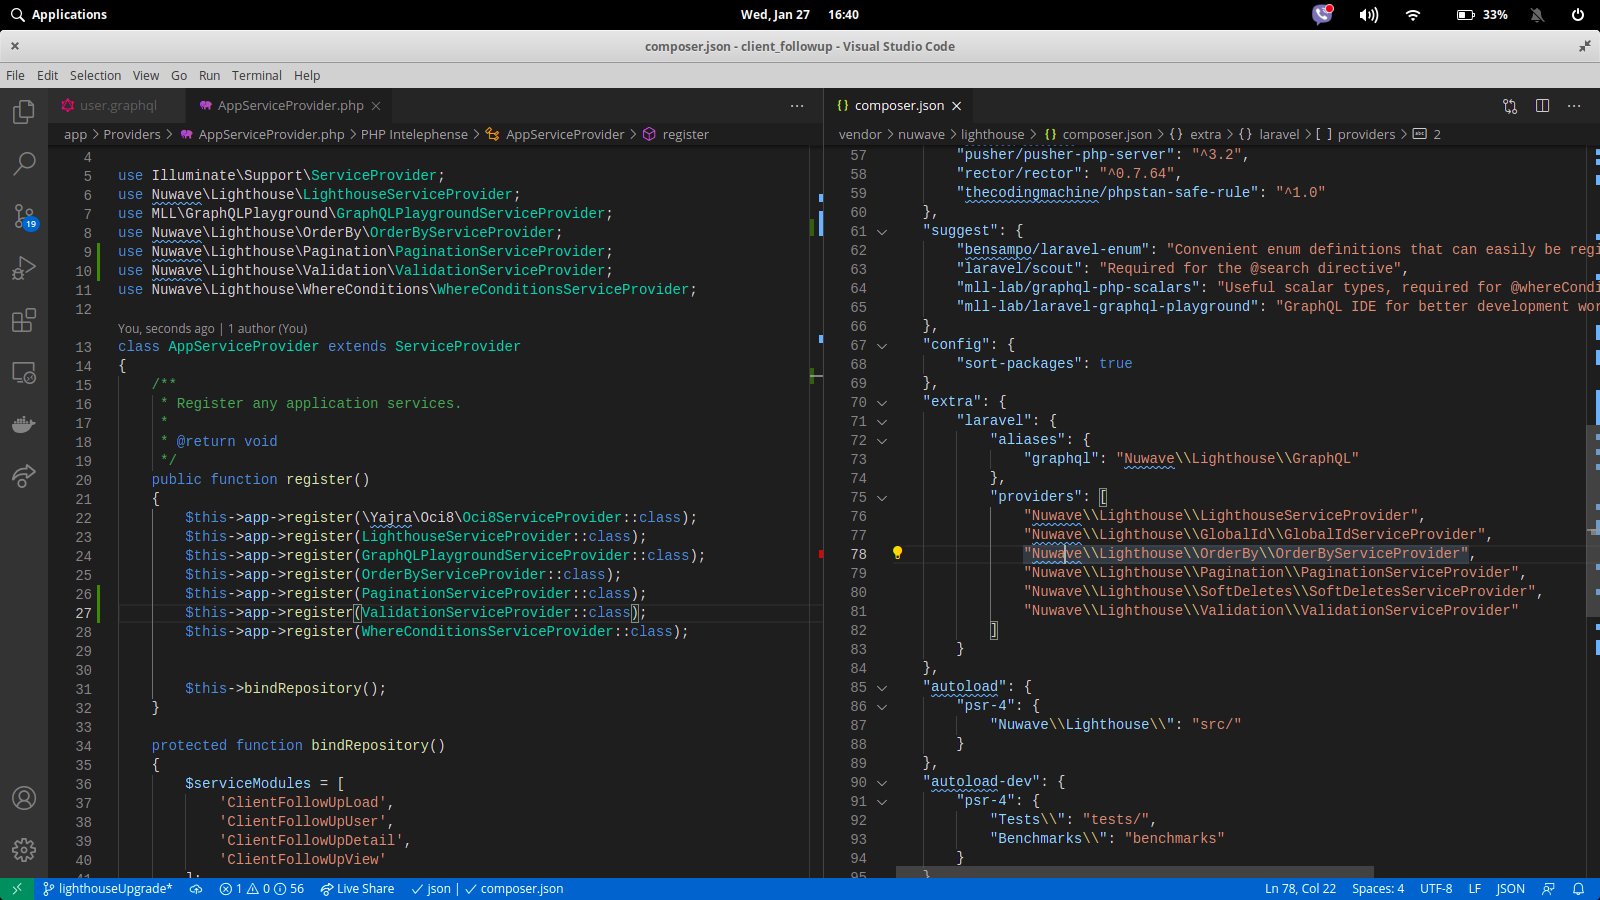
Task: Click the LF end-of-line status item
Action: [1474, 889]
